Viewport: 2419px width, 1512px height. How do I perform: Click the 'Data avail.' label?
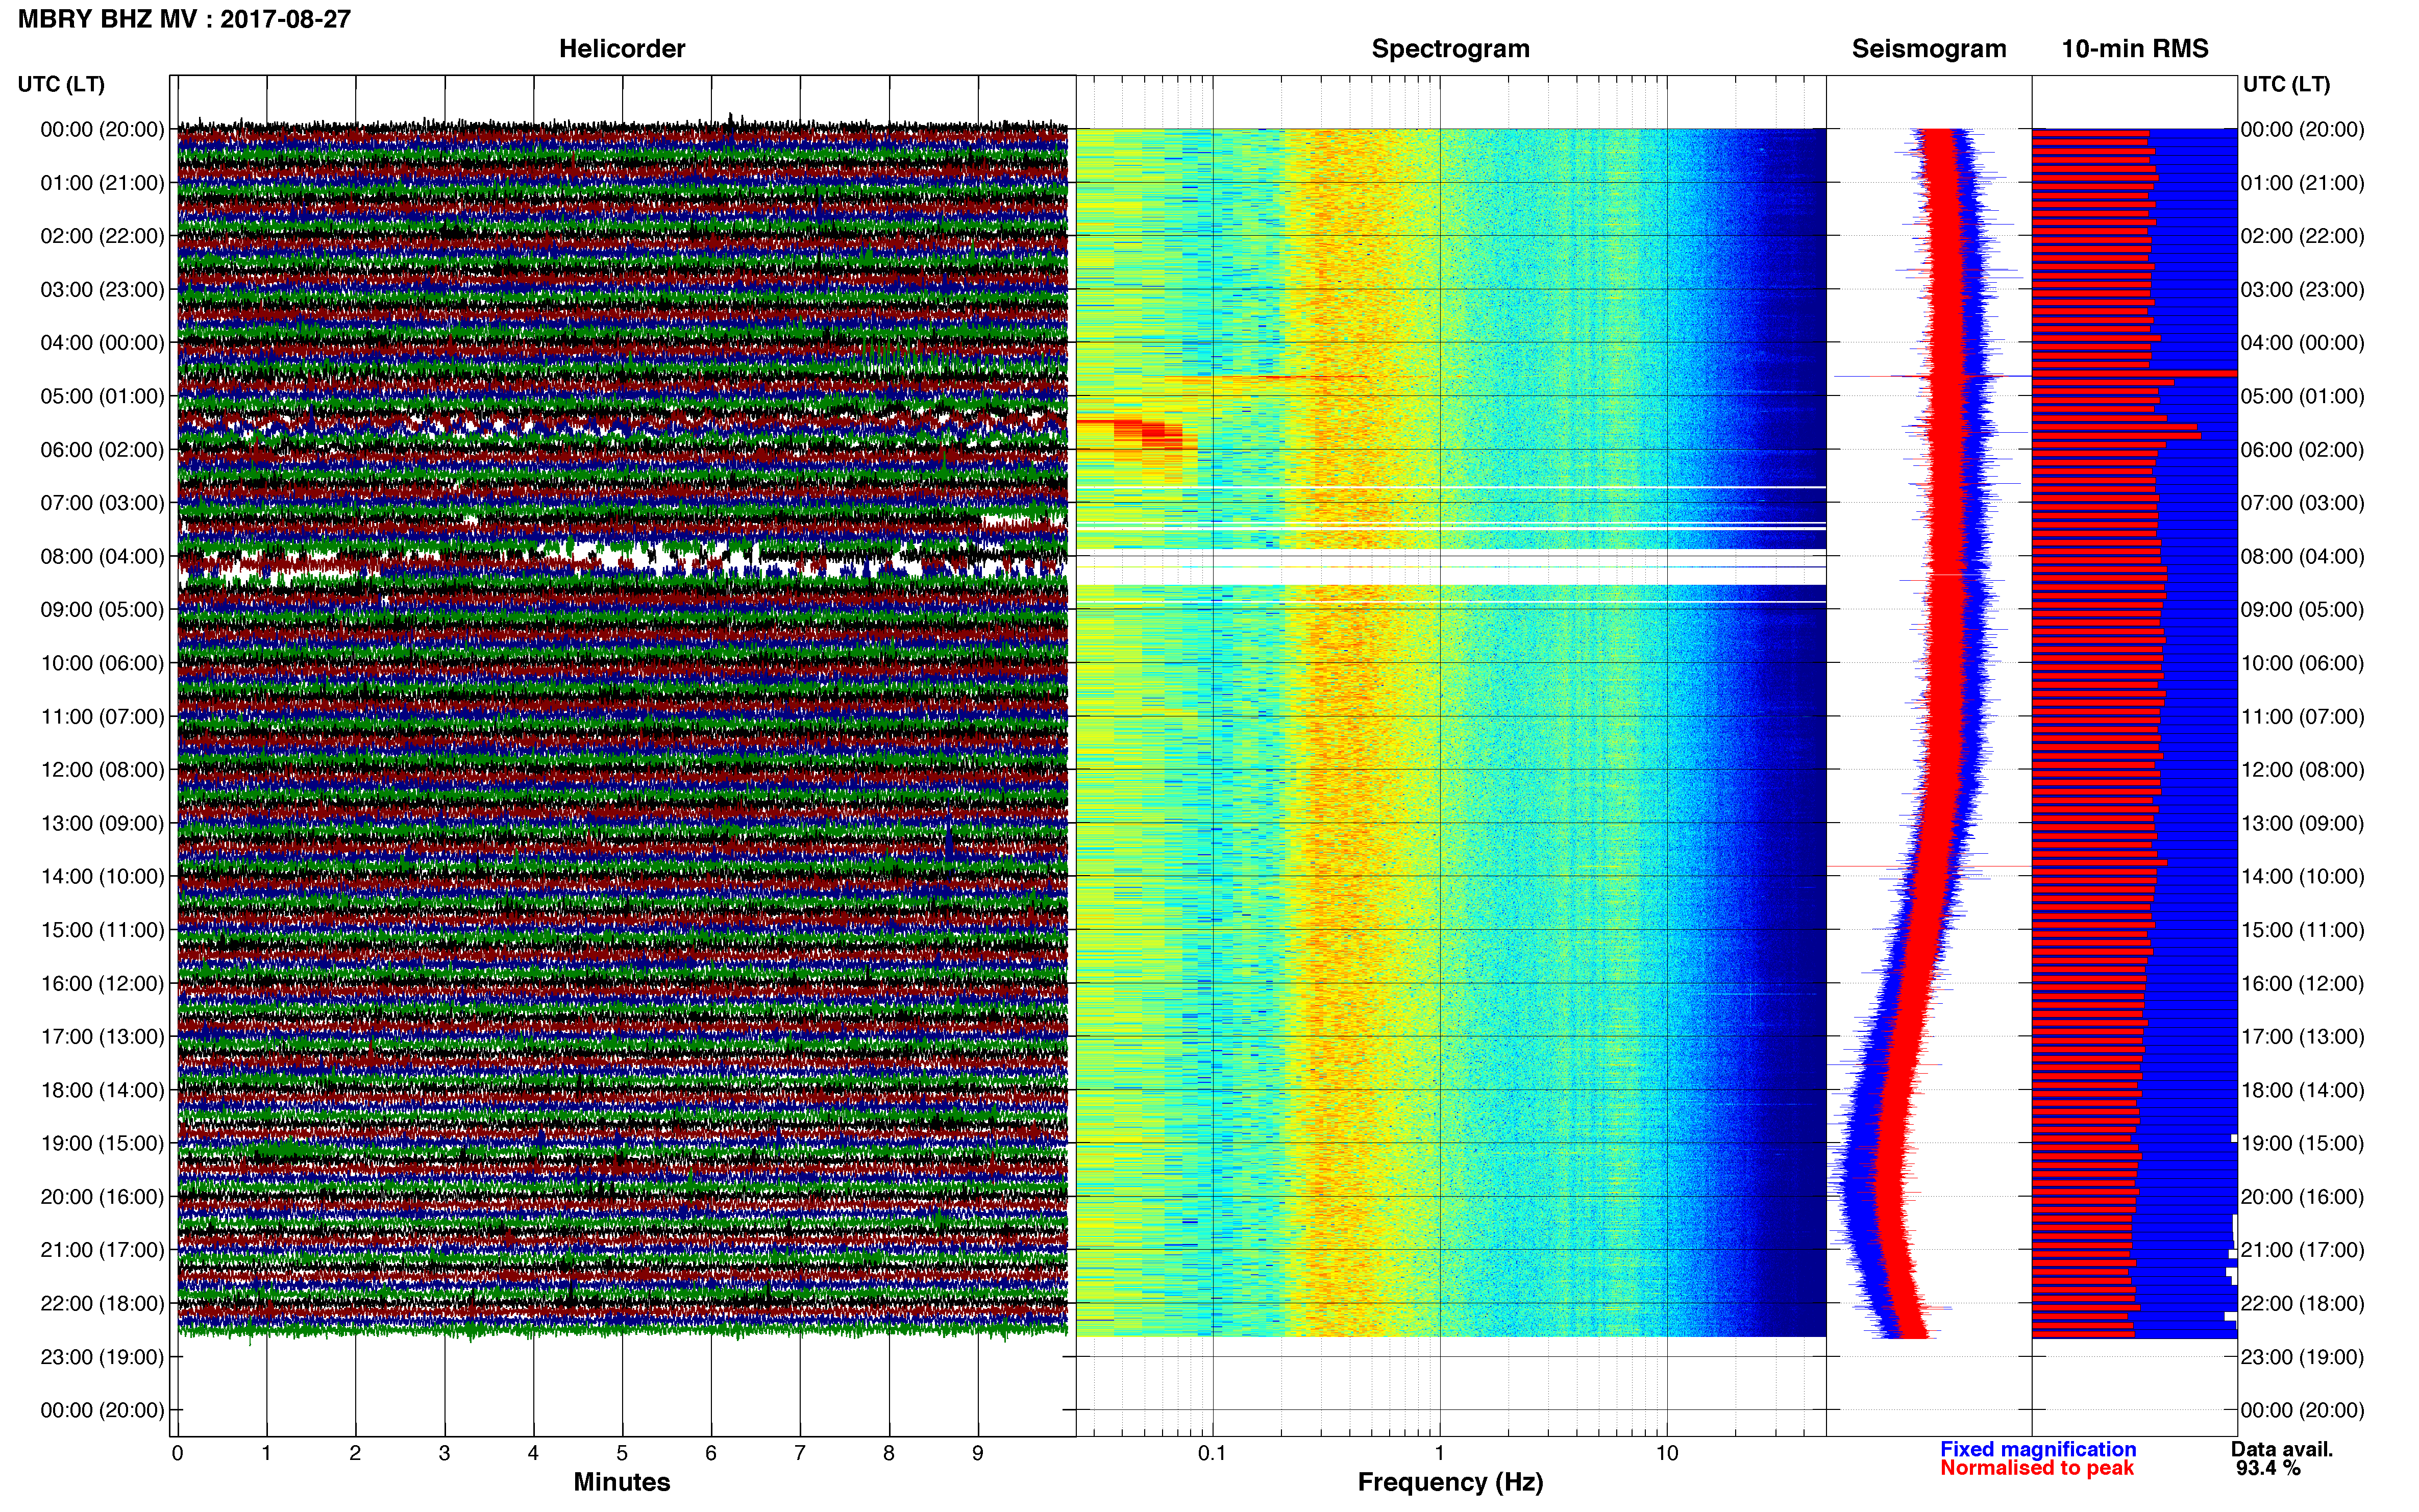[2282, 1449]
